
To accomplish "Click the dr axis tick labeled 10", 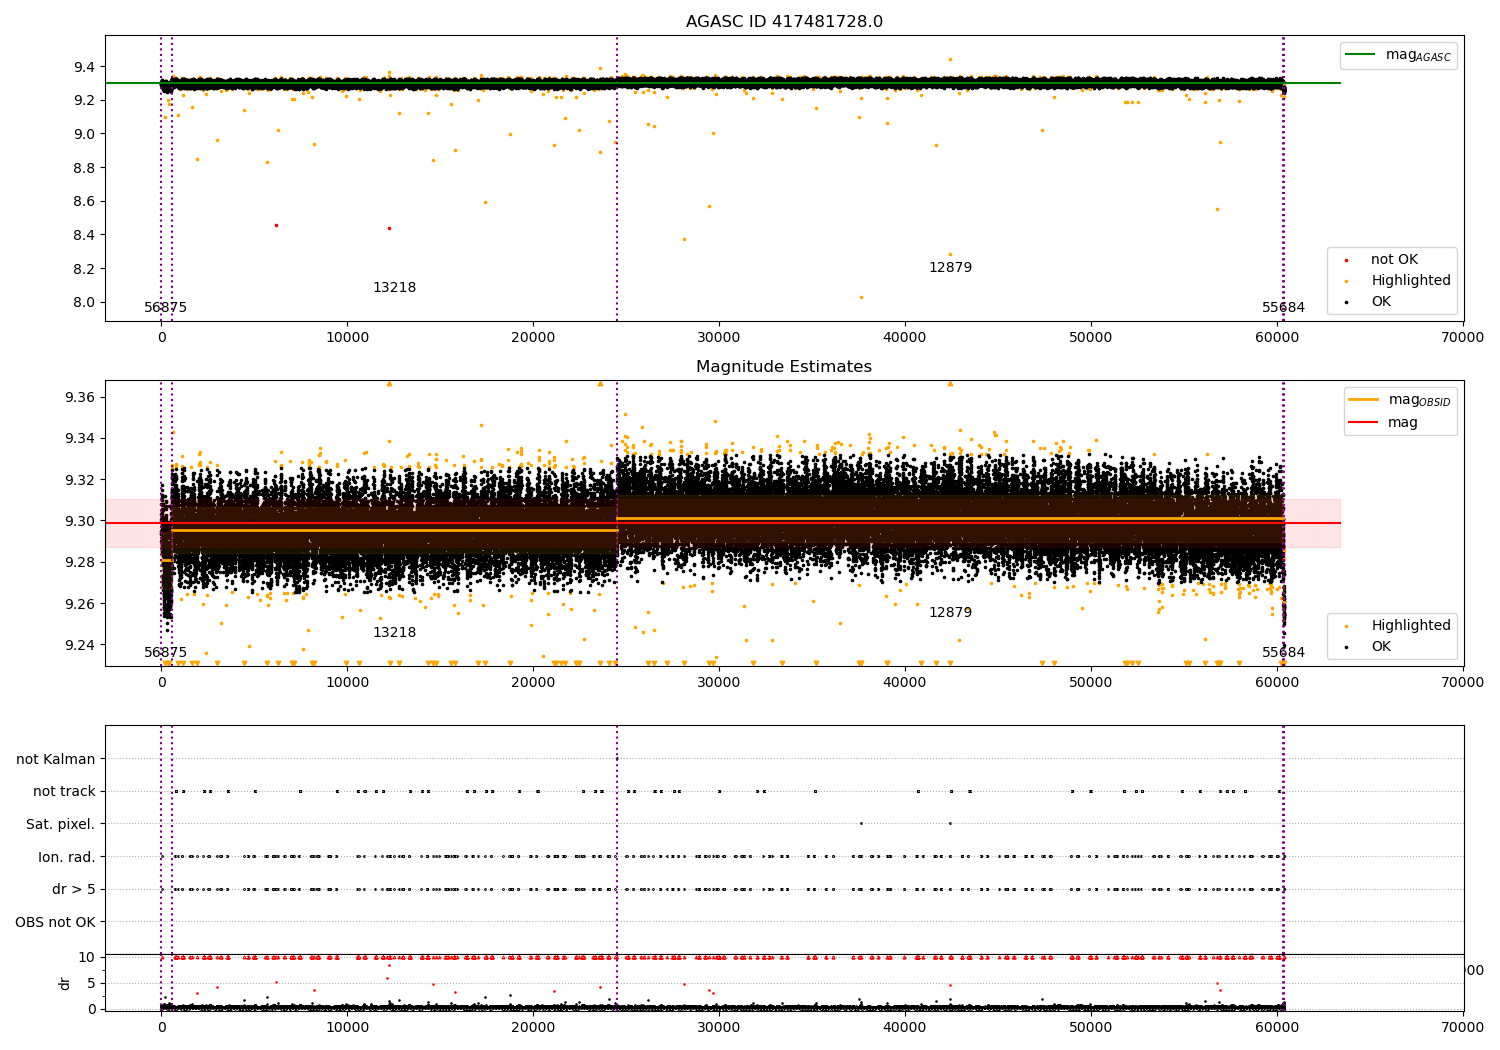I will tap(87, 957).
